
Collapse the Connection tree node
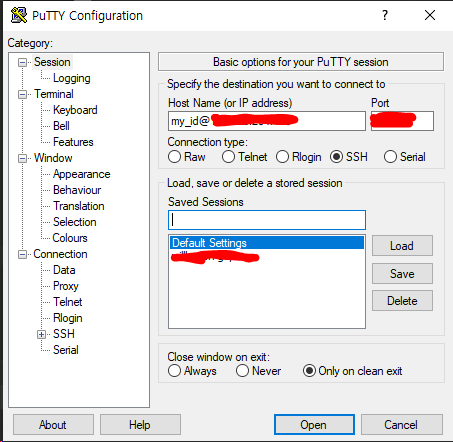[x=22, y=255]
